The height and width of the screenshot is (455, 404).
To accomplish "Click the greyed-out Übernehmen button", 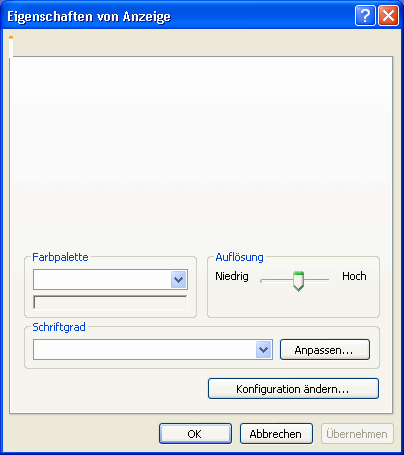I will pyautogui.click(x=357, y=434).
